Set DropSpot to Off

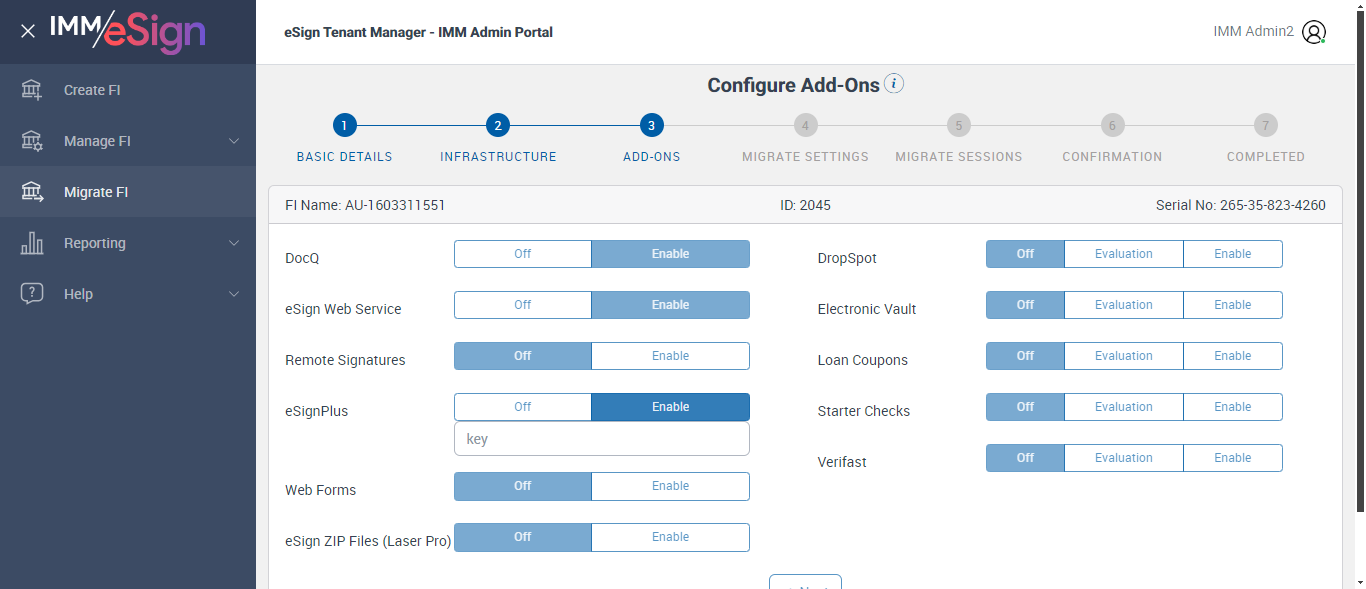point(1025,254)
